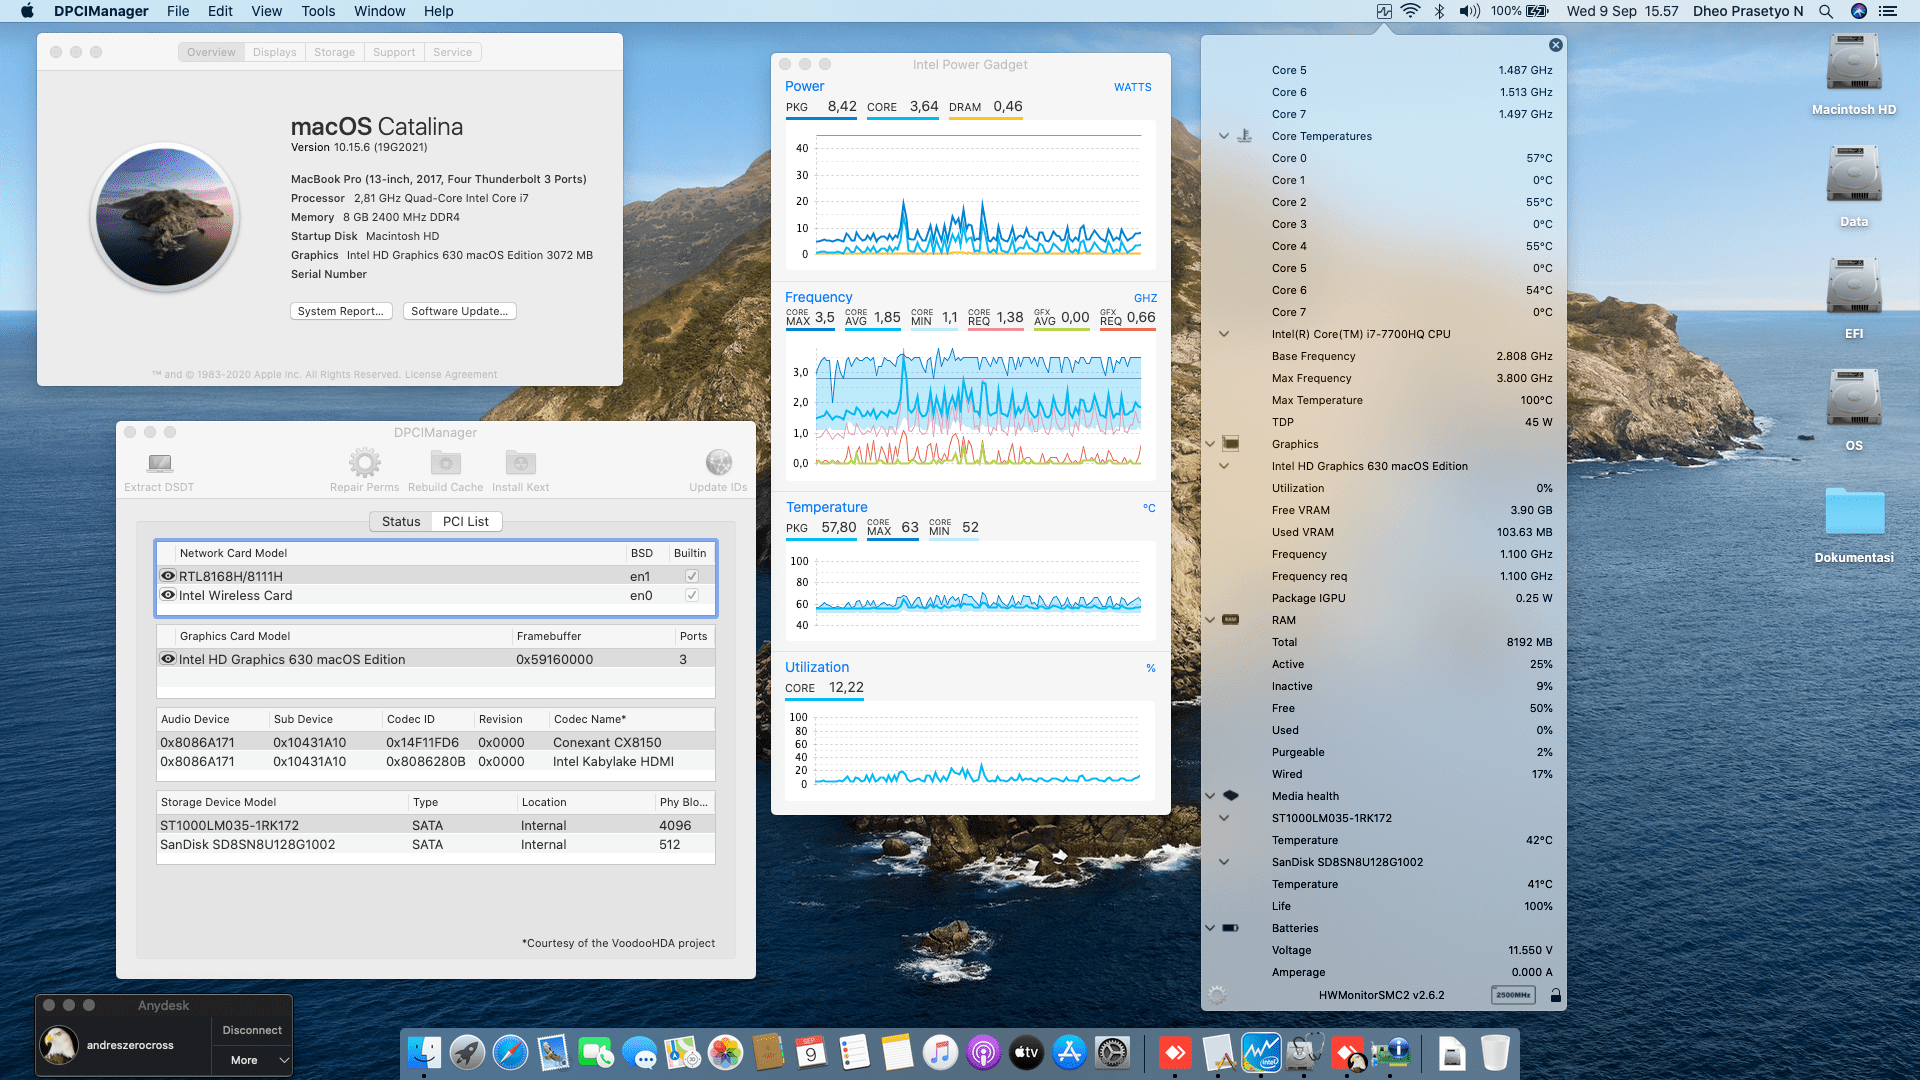Click andreszerocross avatar in Anydesk

click(59, 1045)
